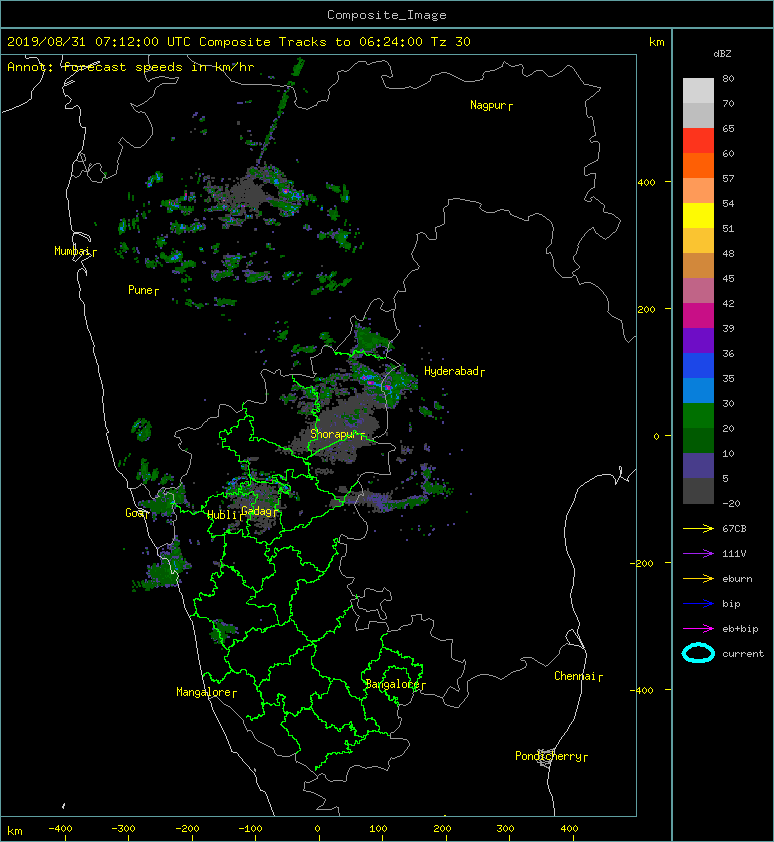Click the amber 51 dBZ legend swatch
Viewport: 774px width, 842px height.
698,240
